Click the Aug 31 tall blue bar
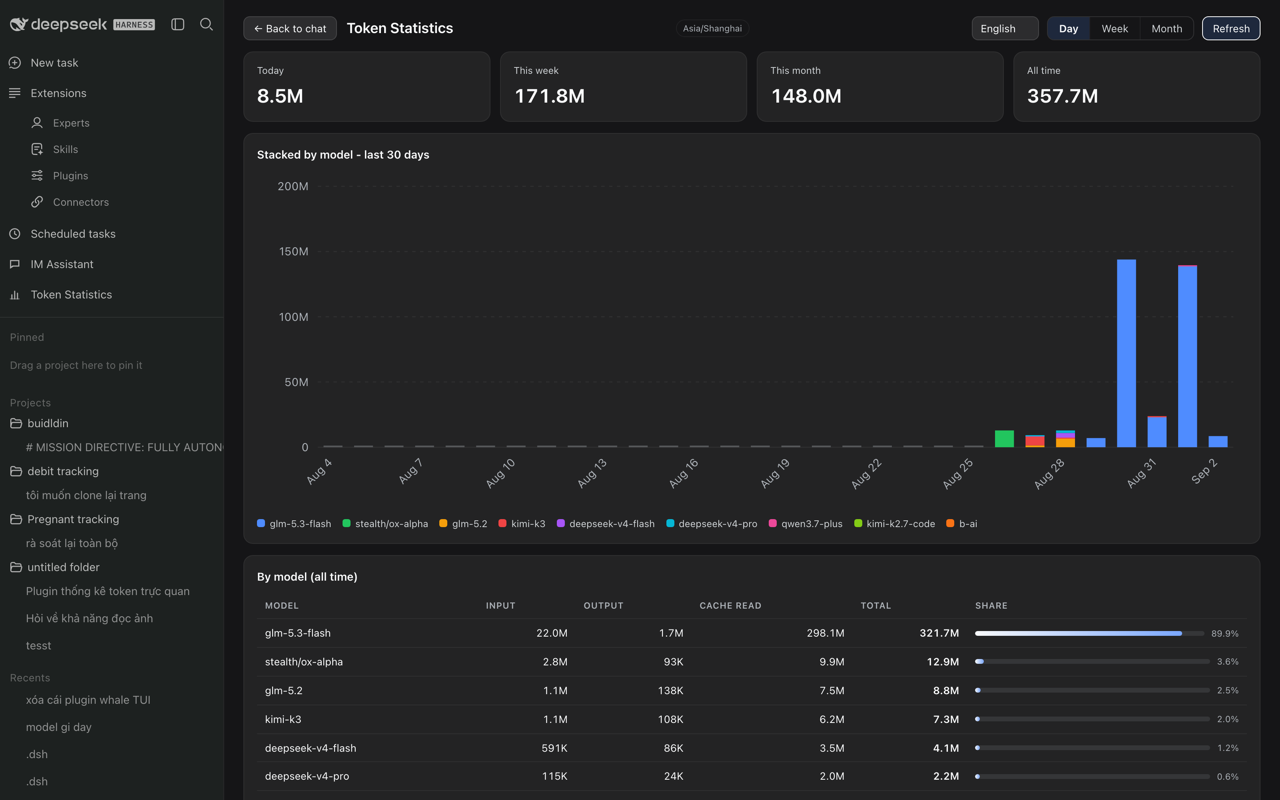1280x800 pixels. point(1126,353)
